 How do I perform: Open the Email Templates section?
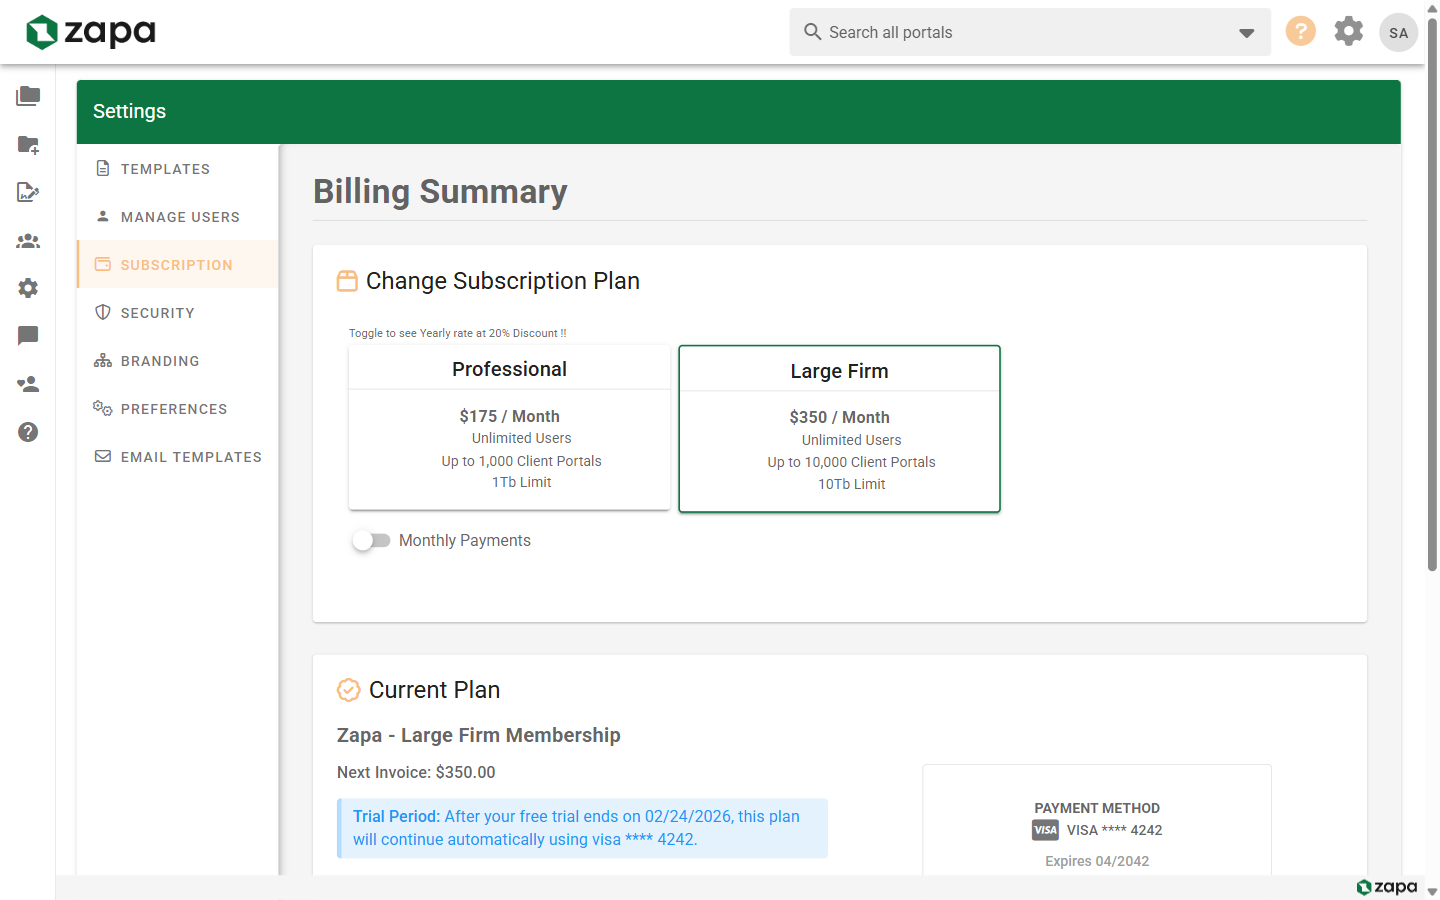coord(178,457)
